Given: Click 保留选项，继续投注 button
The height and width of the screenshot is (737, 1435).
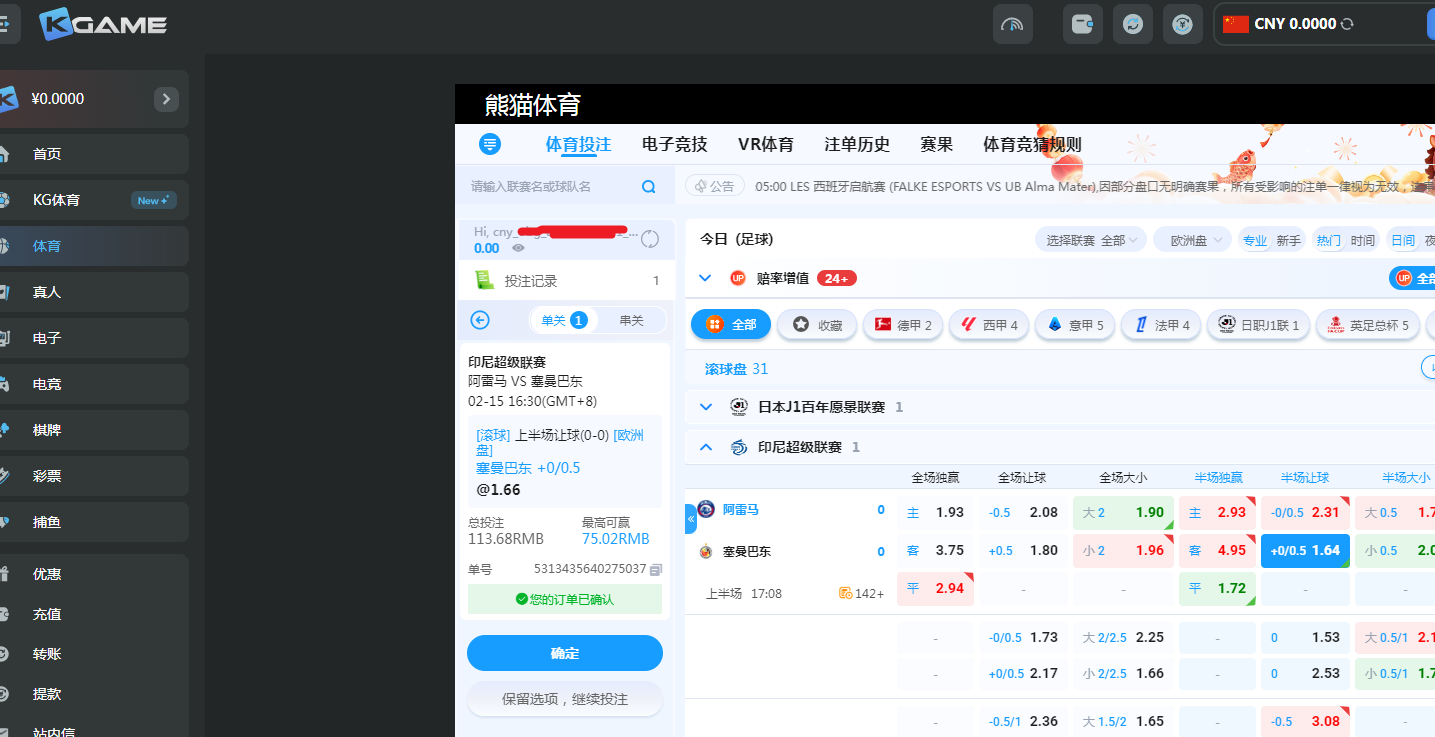Looking at the screenshot, I should pyautogui.click(x=564, y=699).
